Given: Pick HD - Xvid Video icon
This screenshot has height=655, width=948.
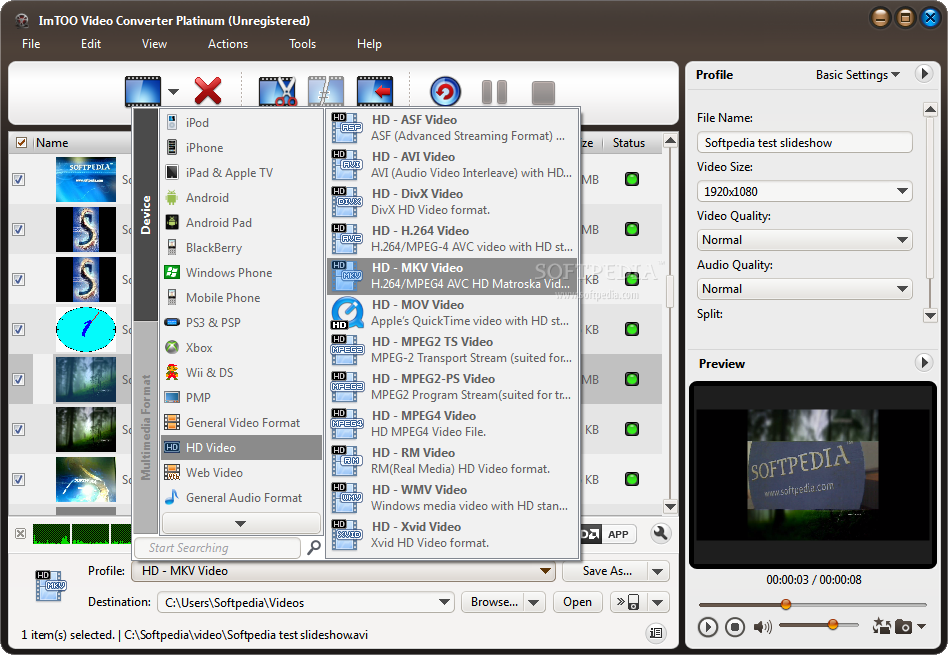Looking at the screenshot, I should click(x=346, y=534).
